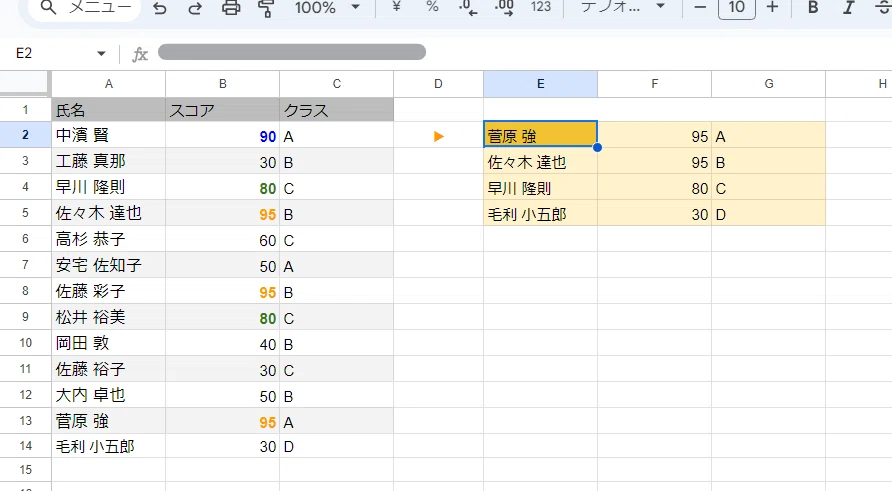The height and width of the screenshot is (491, 892).
Task: Select cell containing 佐藤 裕子
Action: tap(109, 369)
